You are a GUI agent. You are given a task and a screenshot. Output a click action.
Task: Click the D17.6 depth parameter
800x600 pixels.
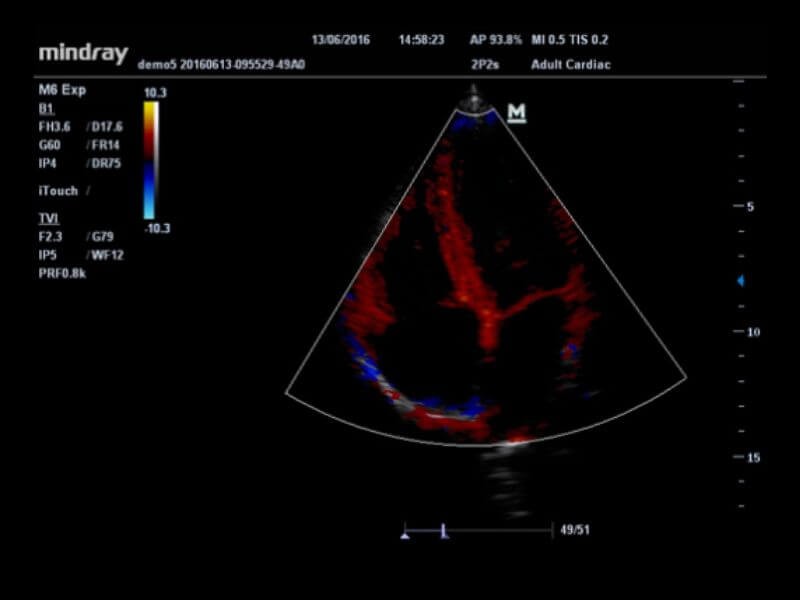click(104, 125)
